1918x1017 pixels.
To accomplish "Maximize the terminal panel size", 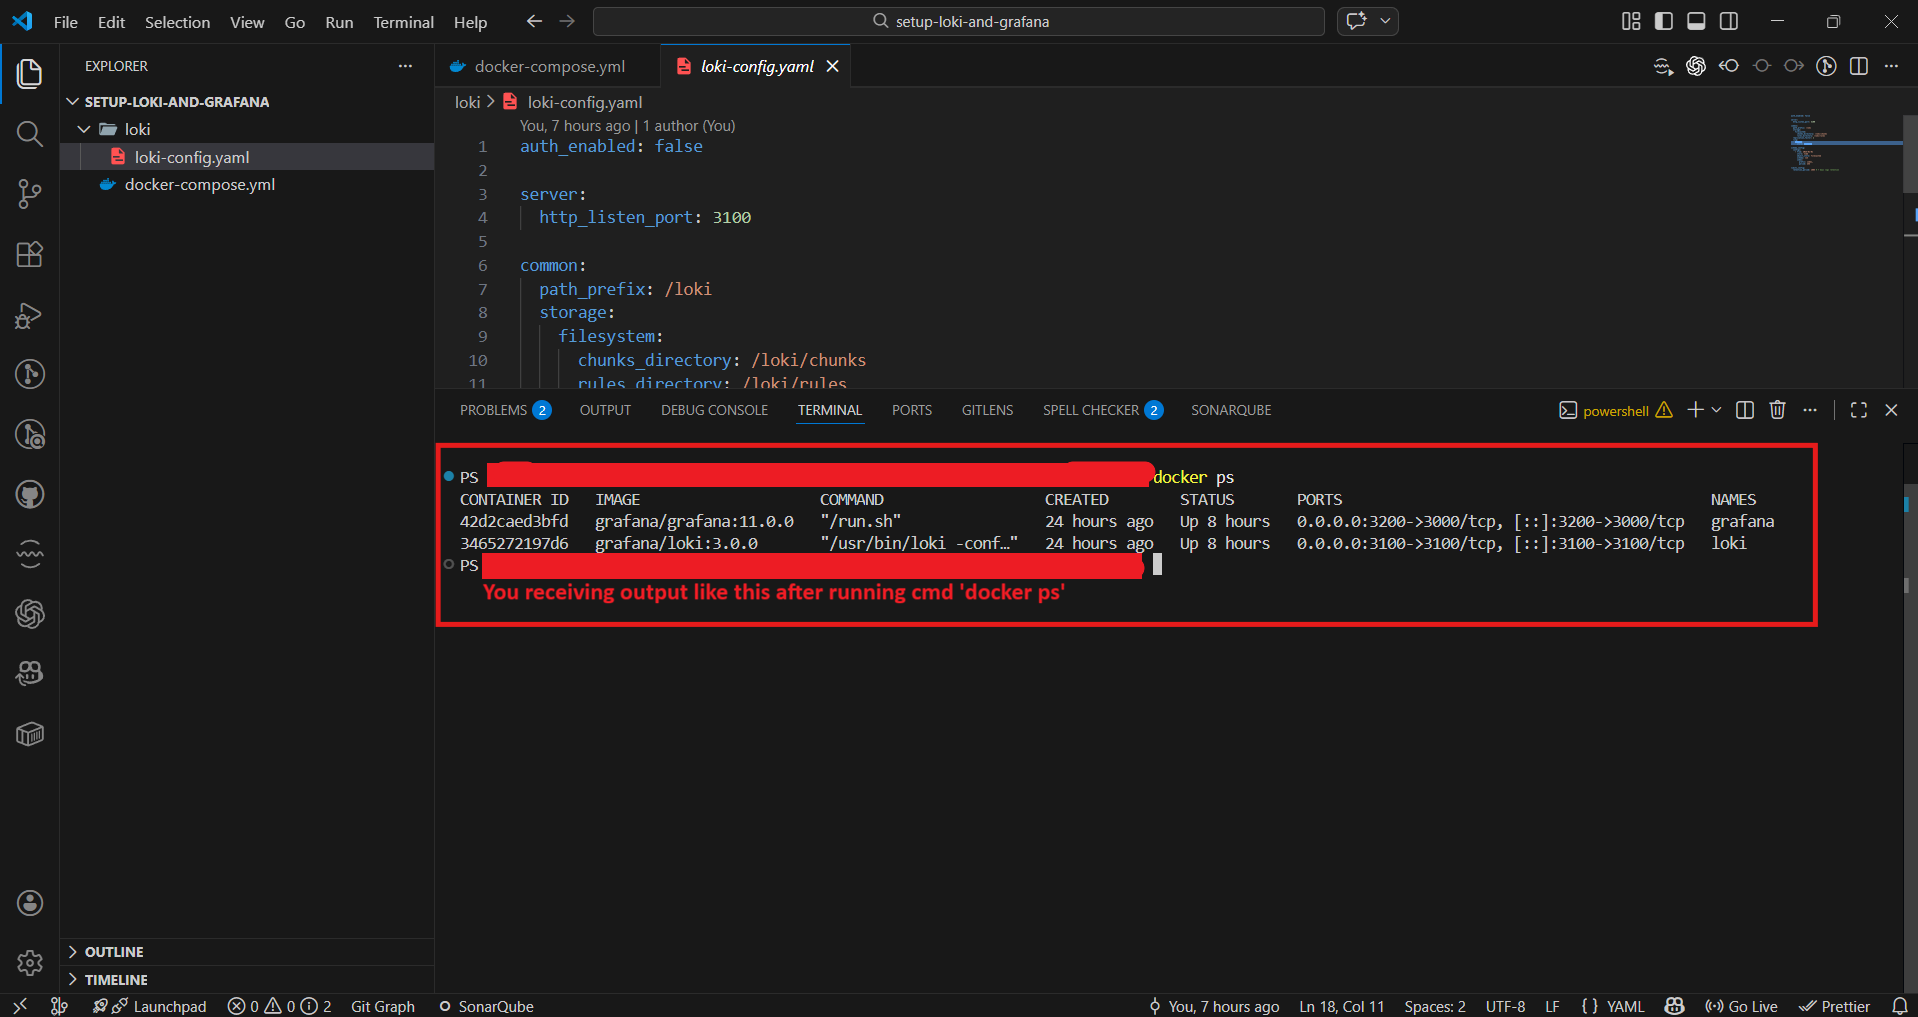I will (1859, 410).
